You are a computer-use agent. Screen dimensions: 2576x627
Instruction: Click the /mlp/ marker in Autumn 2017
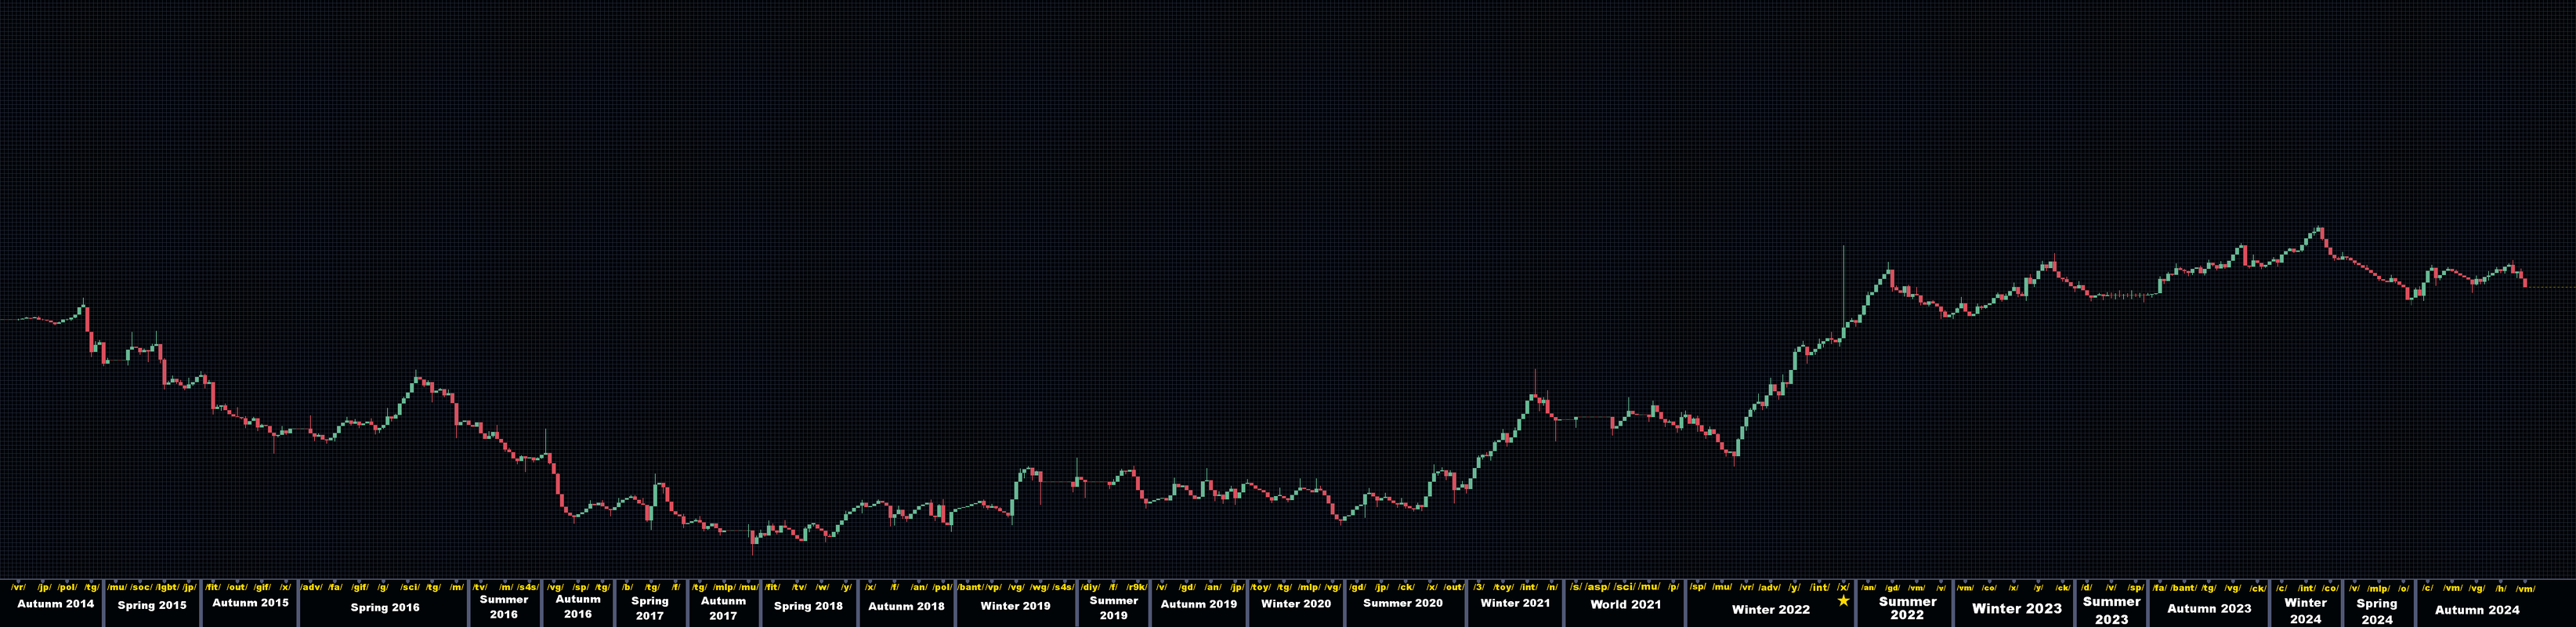click(x=724, y=587)
